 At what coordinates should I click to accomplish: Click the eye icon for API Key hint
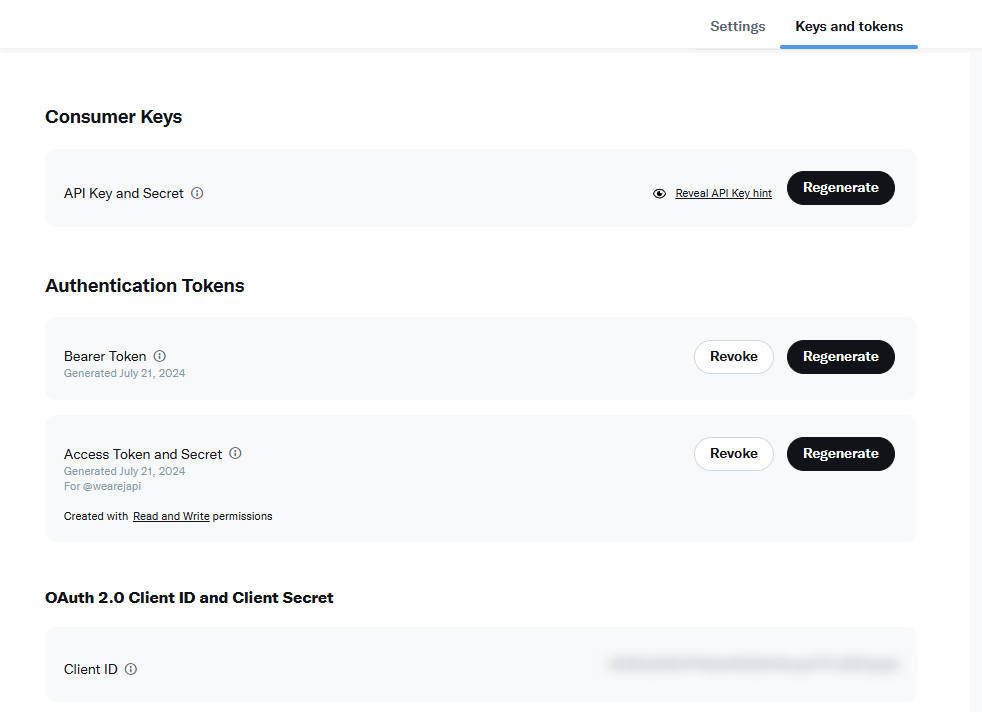coord(659,194)
